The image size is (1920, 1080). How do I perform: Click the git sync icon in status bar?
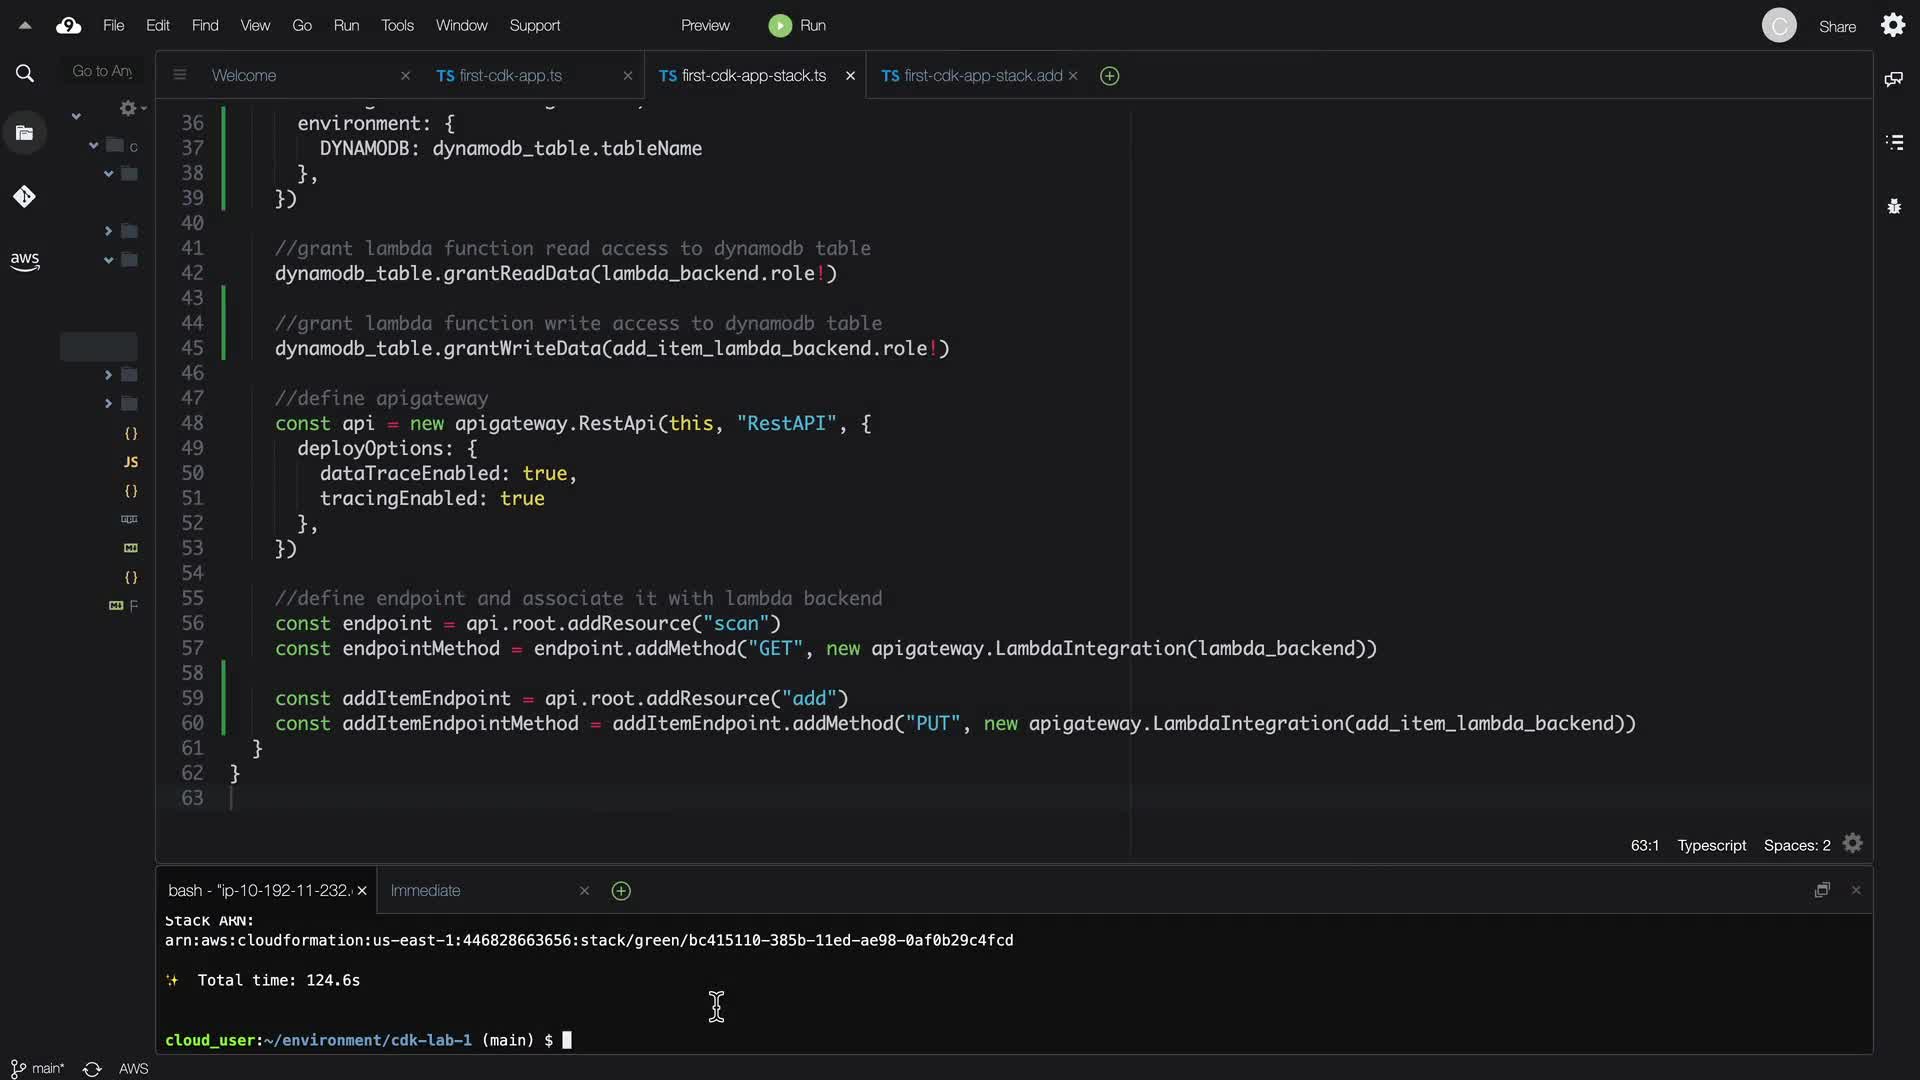pyautogui.click(x=92, y=1069)
